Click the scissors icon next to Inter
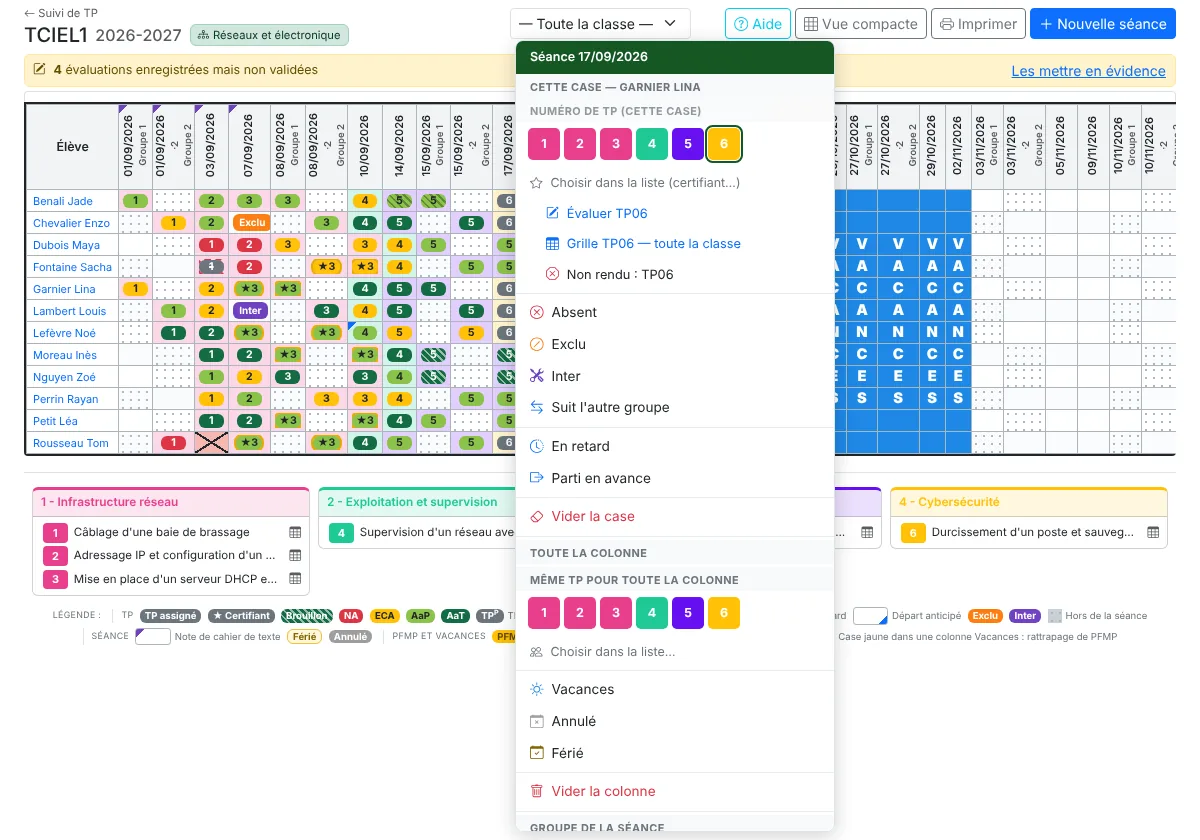 [x=536, y=376]
